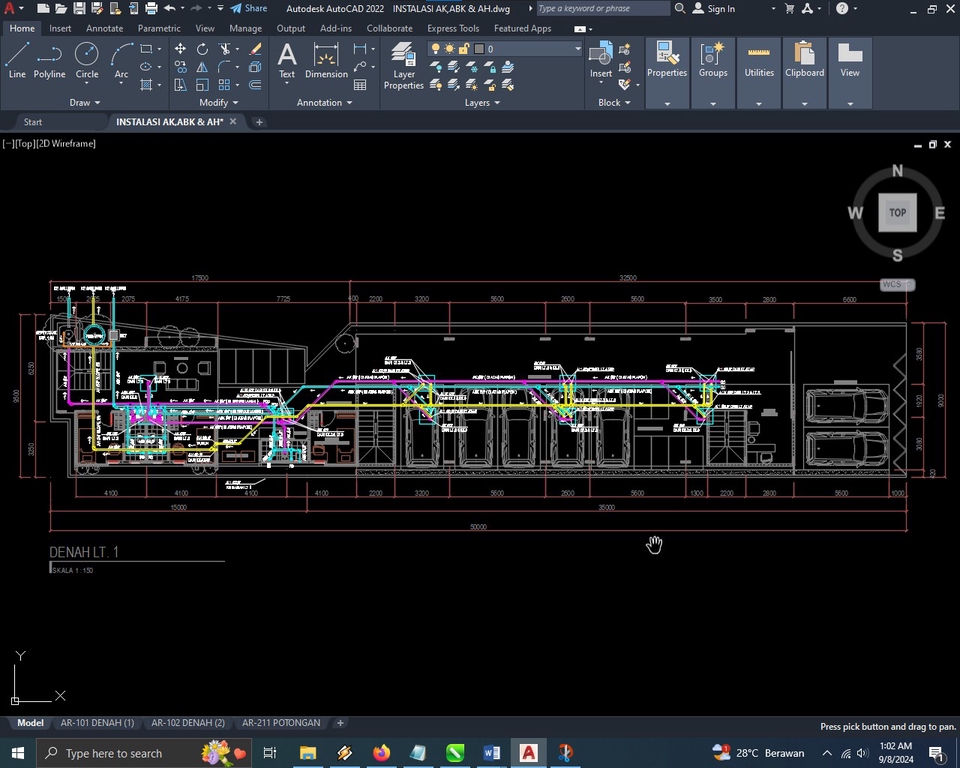The height and width of the screenshot is (768, 960).
Task: Open the Groups panel button
Action: click(713, 60)
